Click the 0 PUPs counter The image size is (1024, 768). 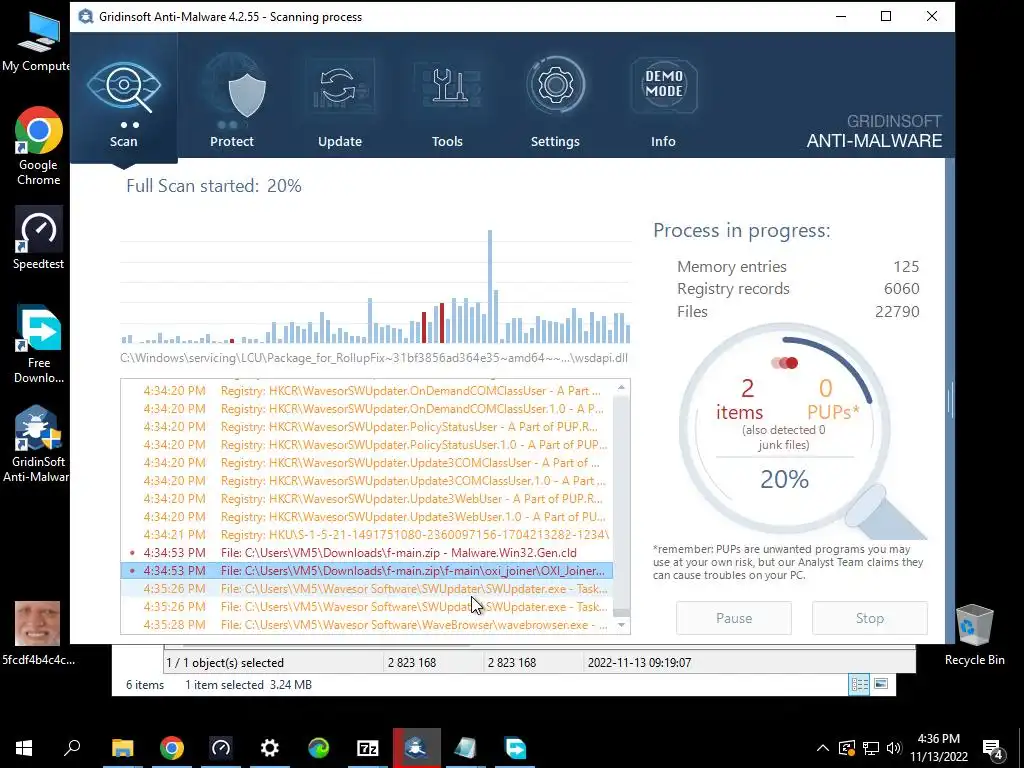(x=833, y=400)
